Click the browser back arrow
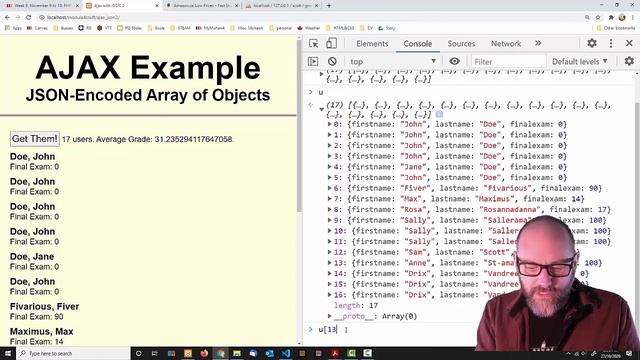Viewport: 640px width, 360px height. [7, 17]
